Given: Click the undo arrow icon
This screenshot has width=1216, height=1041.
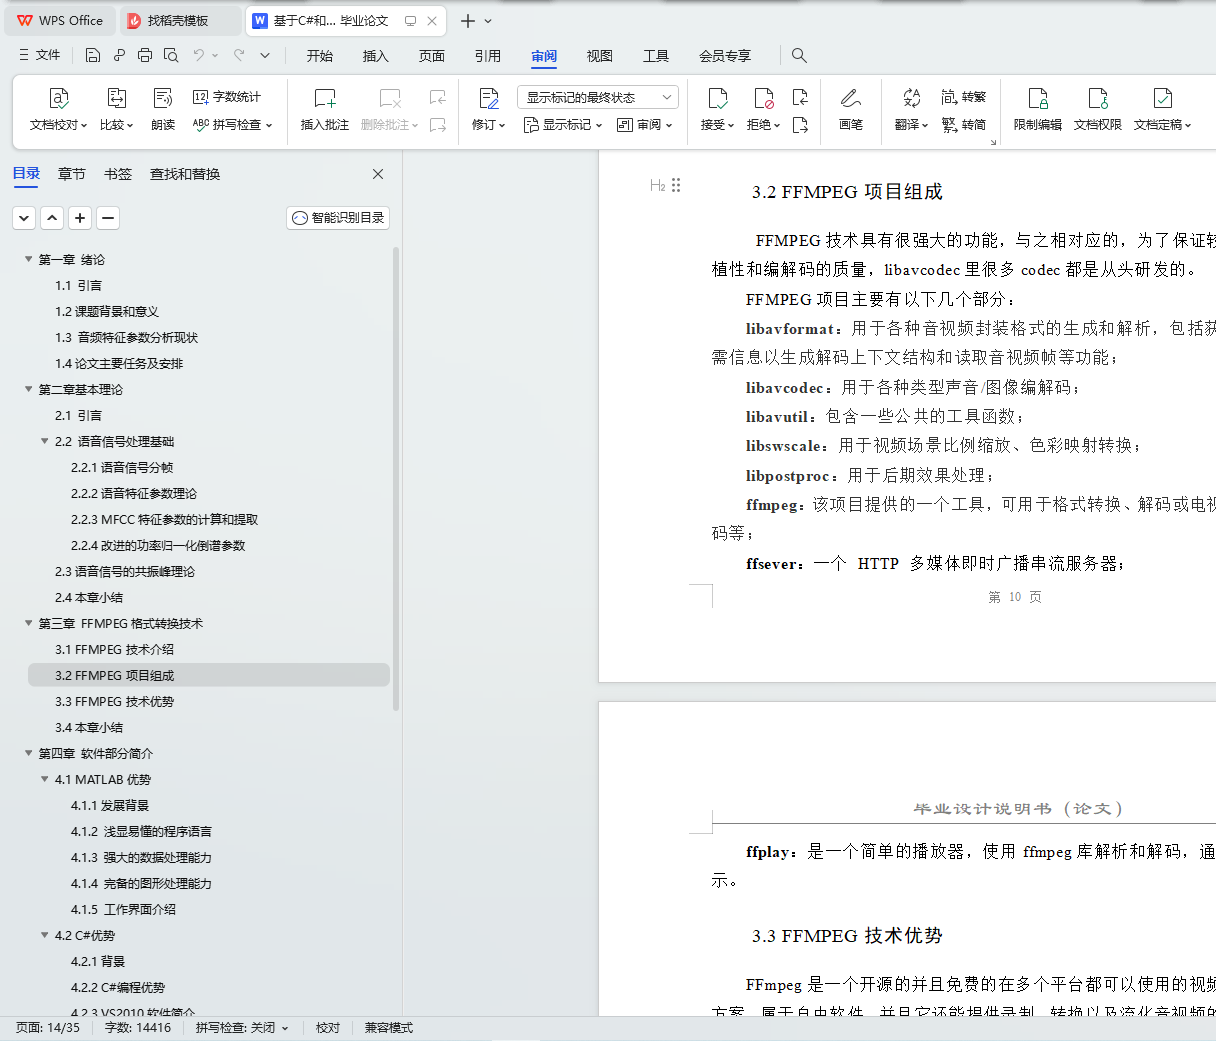Looking at the screenshot, I should click(199, 55).
